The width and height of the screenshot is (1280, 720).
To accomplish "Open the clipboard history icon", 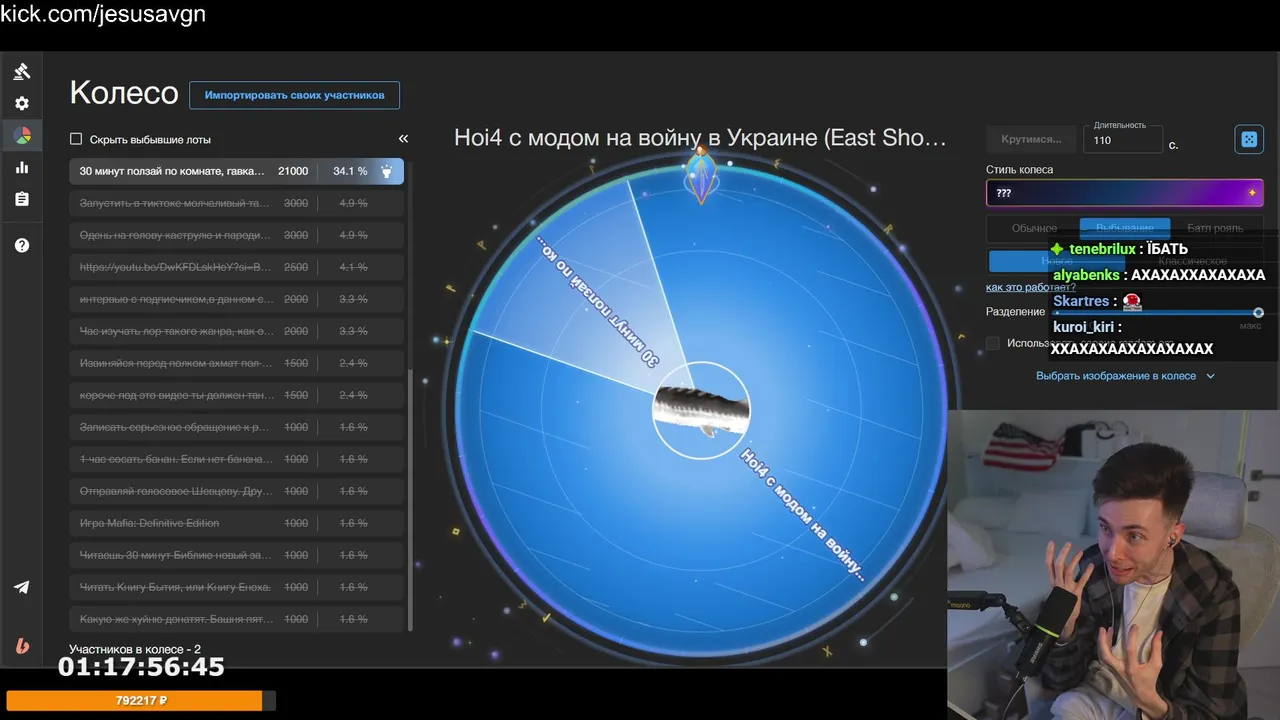I will 22,199.
